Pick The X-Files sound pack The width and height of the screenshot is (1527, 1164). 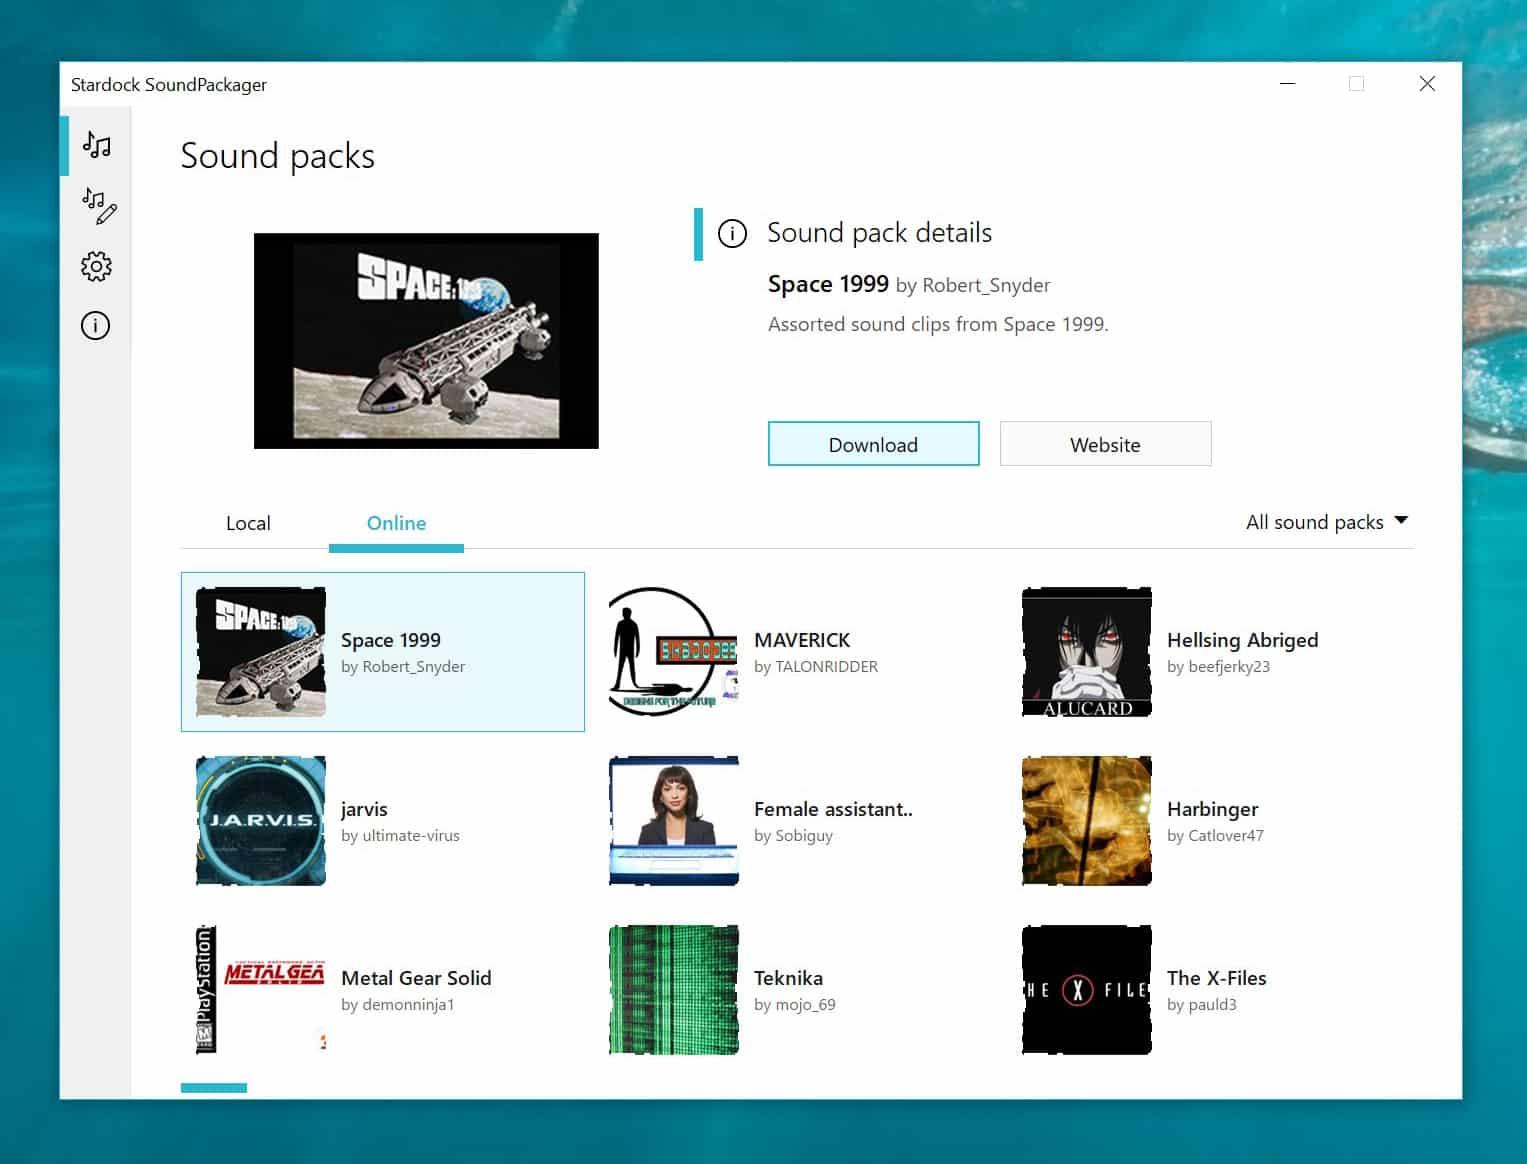pos(1216,979)
